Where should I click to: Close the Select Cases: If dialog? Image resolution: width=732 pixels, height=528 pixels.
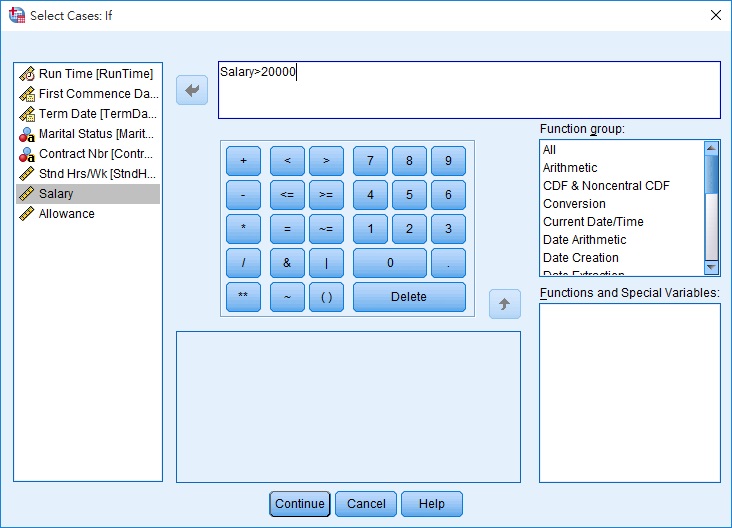pos(716,15)
